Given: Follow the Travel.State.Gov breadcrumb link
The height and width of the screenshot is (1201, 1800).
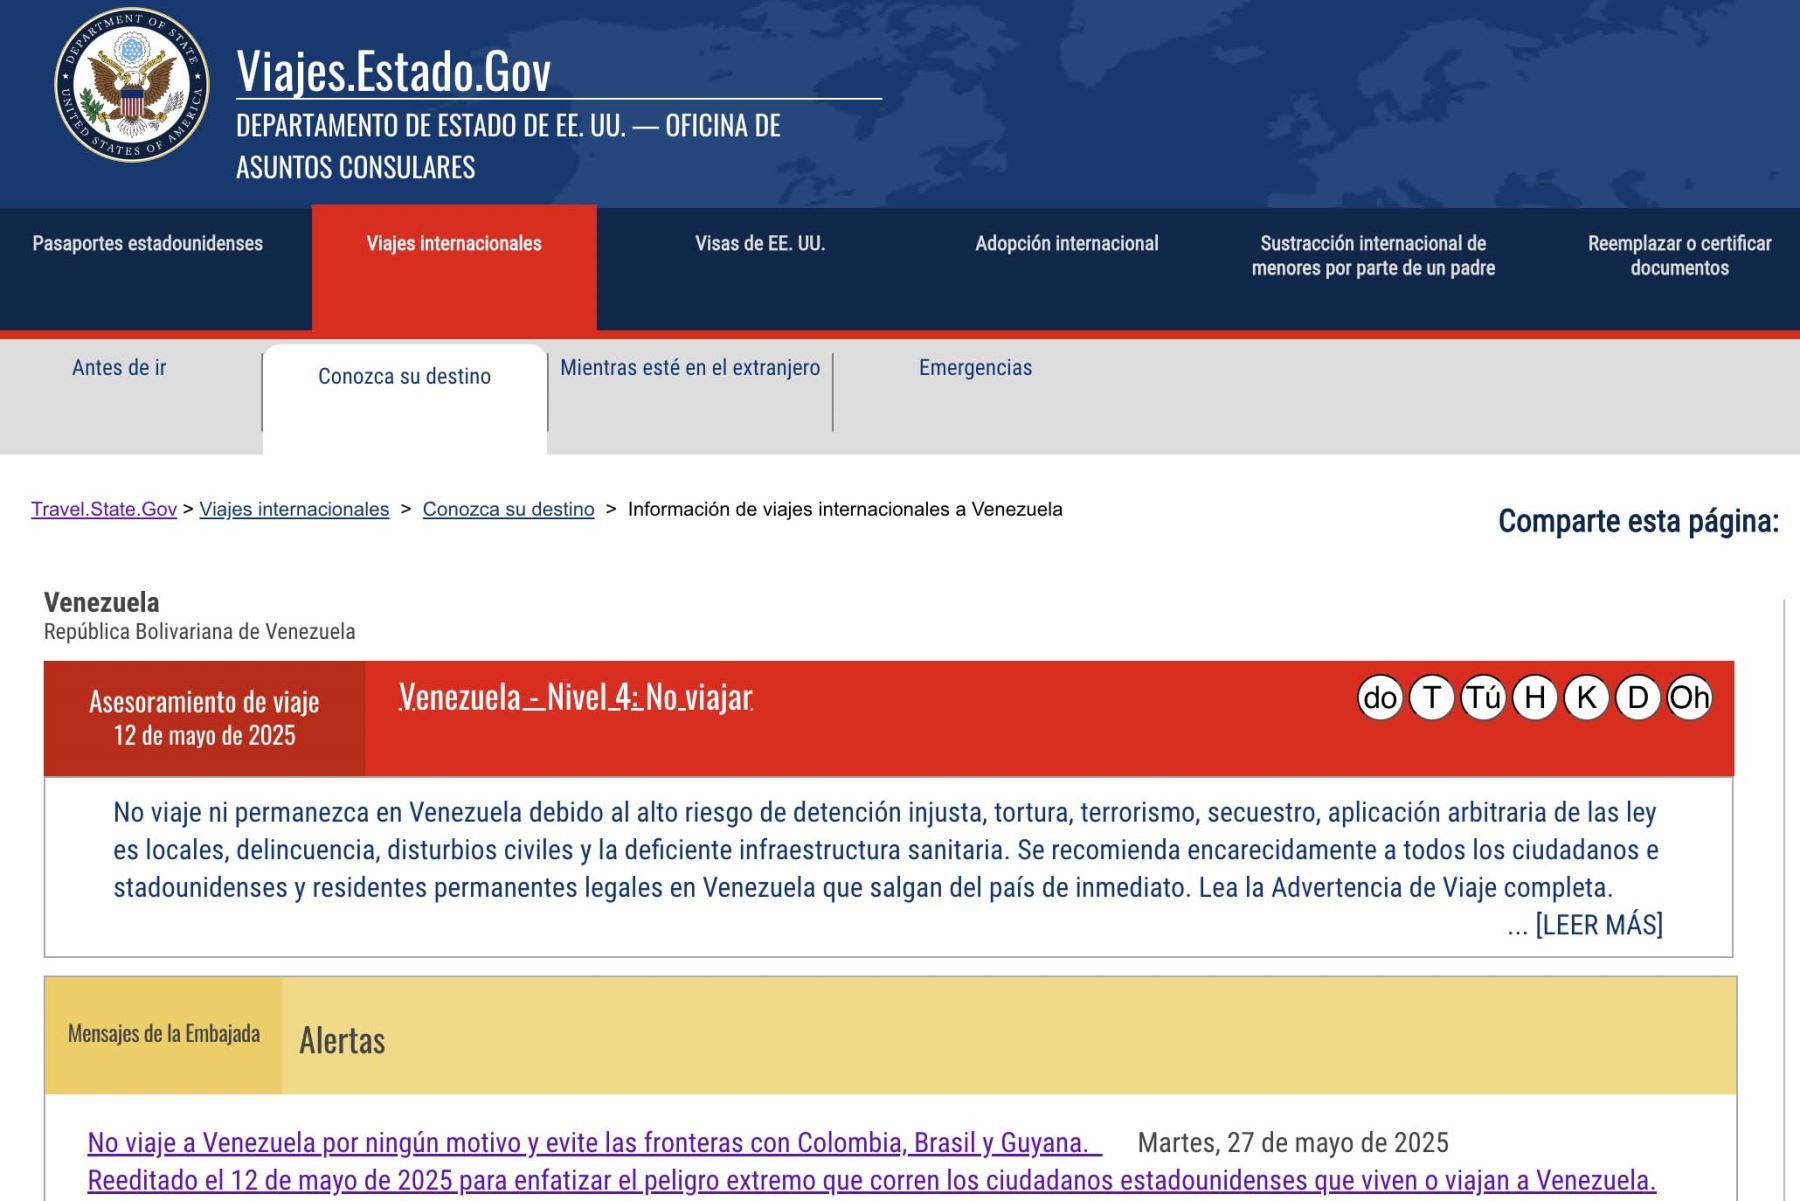Looking at the screenshot, I should 104,509.
